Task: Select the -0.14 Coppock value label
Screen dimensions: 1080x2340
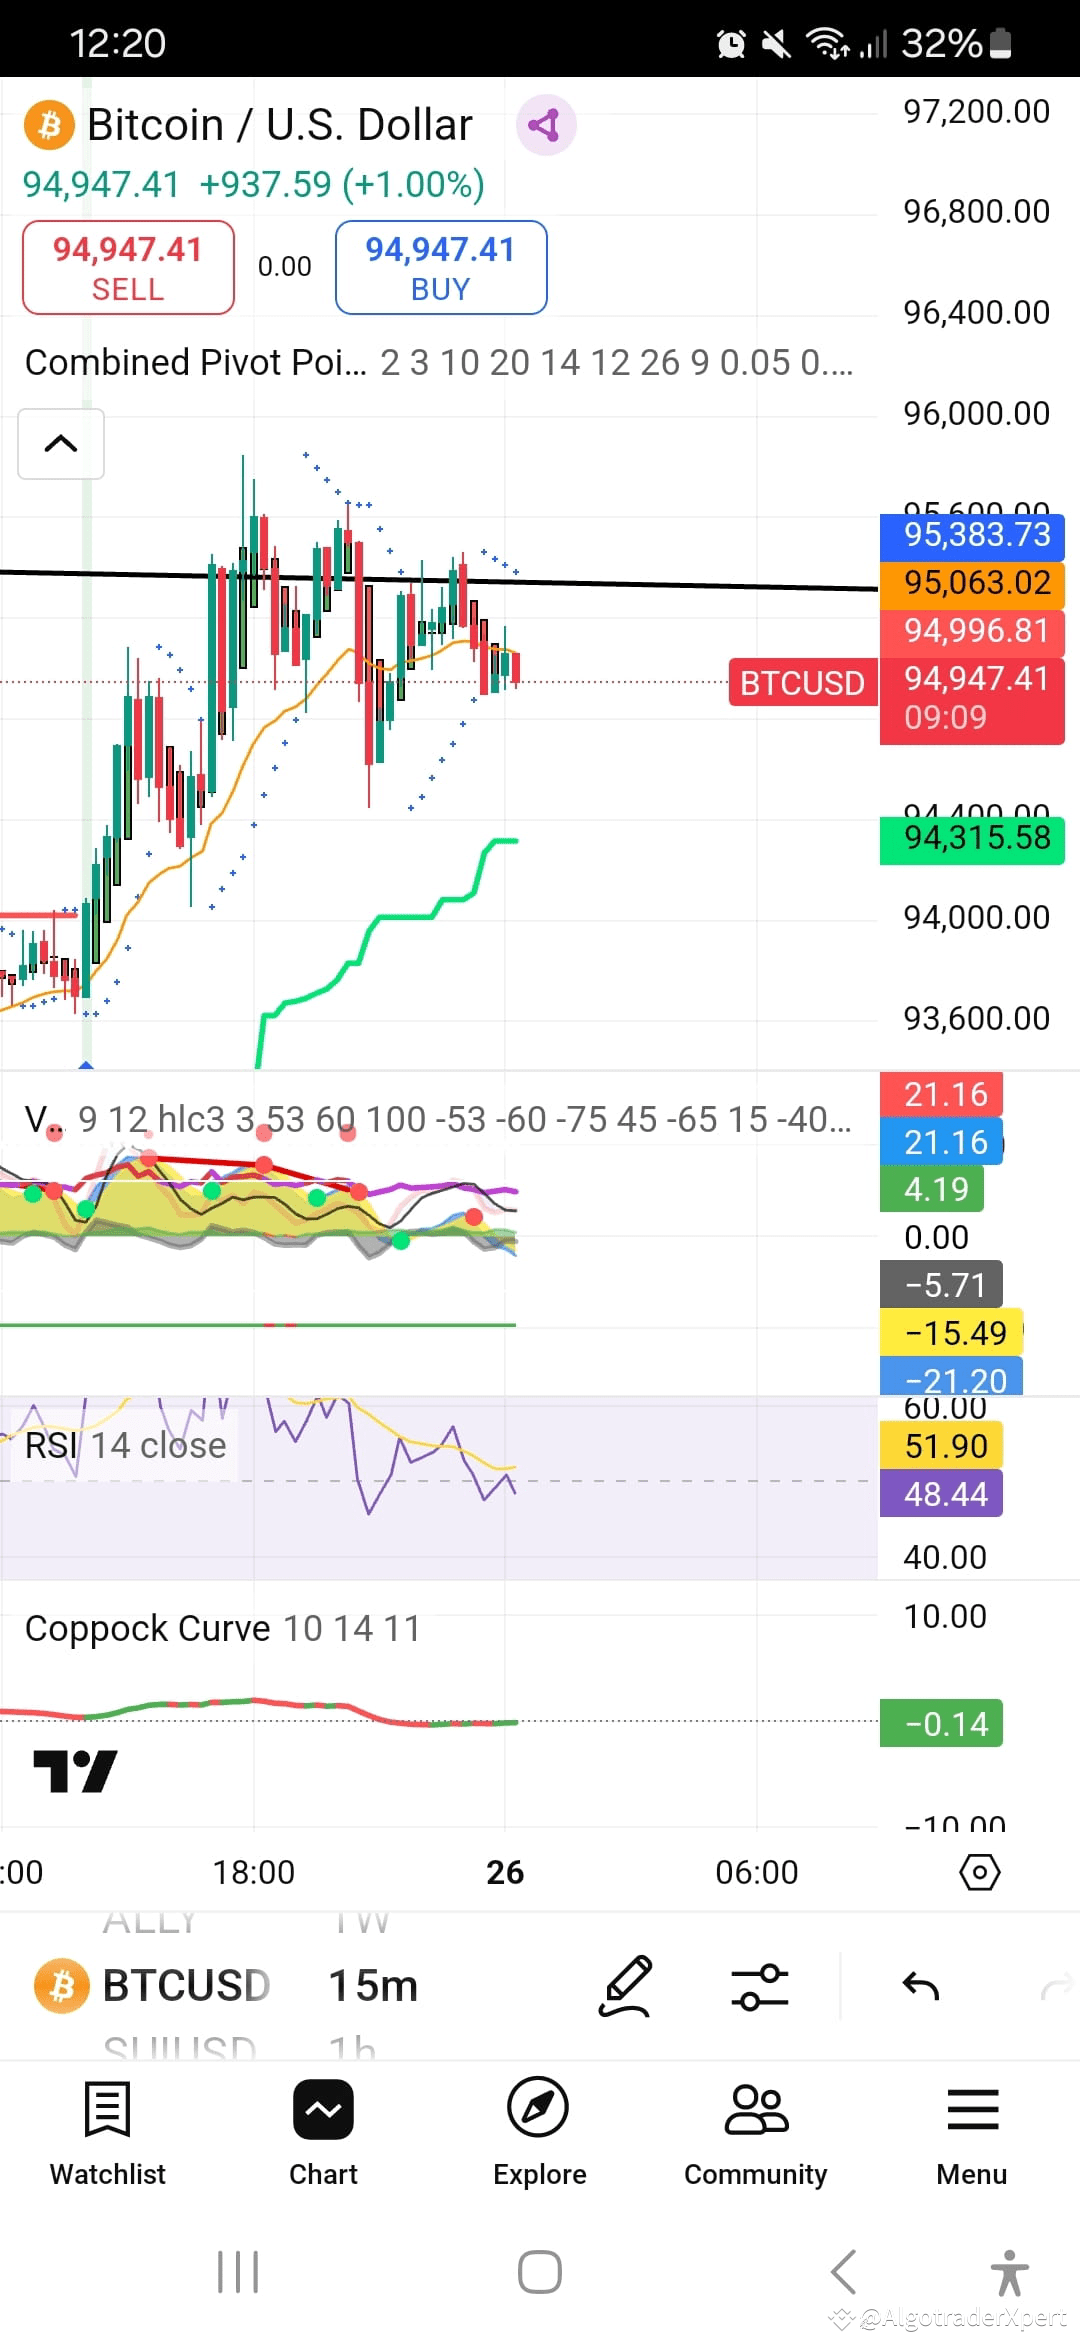Action: pos(941,1724)
